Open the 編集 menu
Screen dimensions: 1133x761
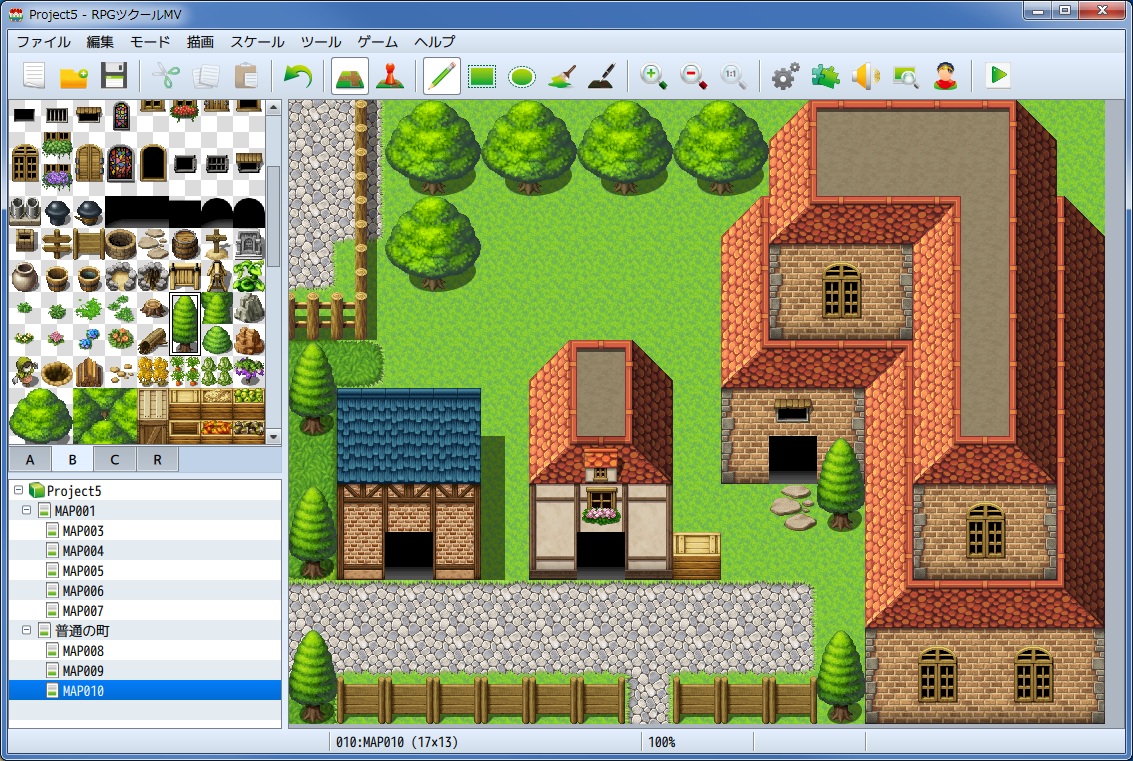tap(100, 42)
